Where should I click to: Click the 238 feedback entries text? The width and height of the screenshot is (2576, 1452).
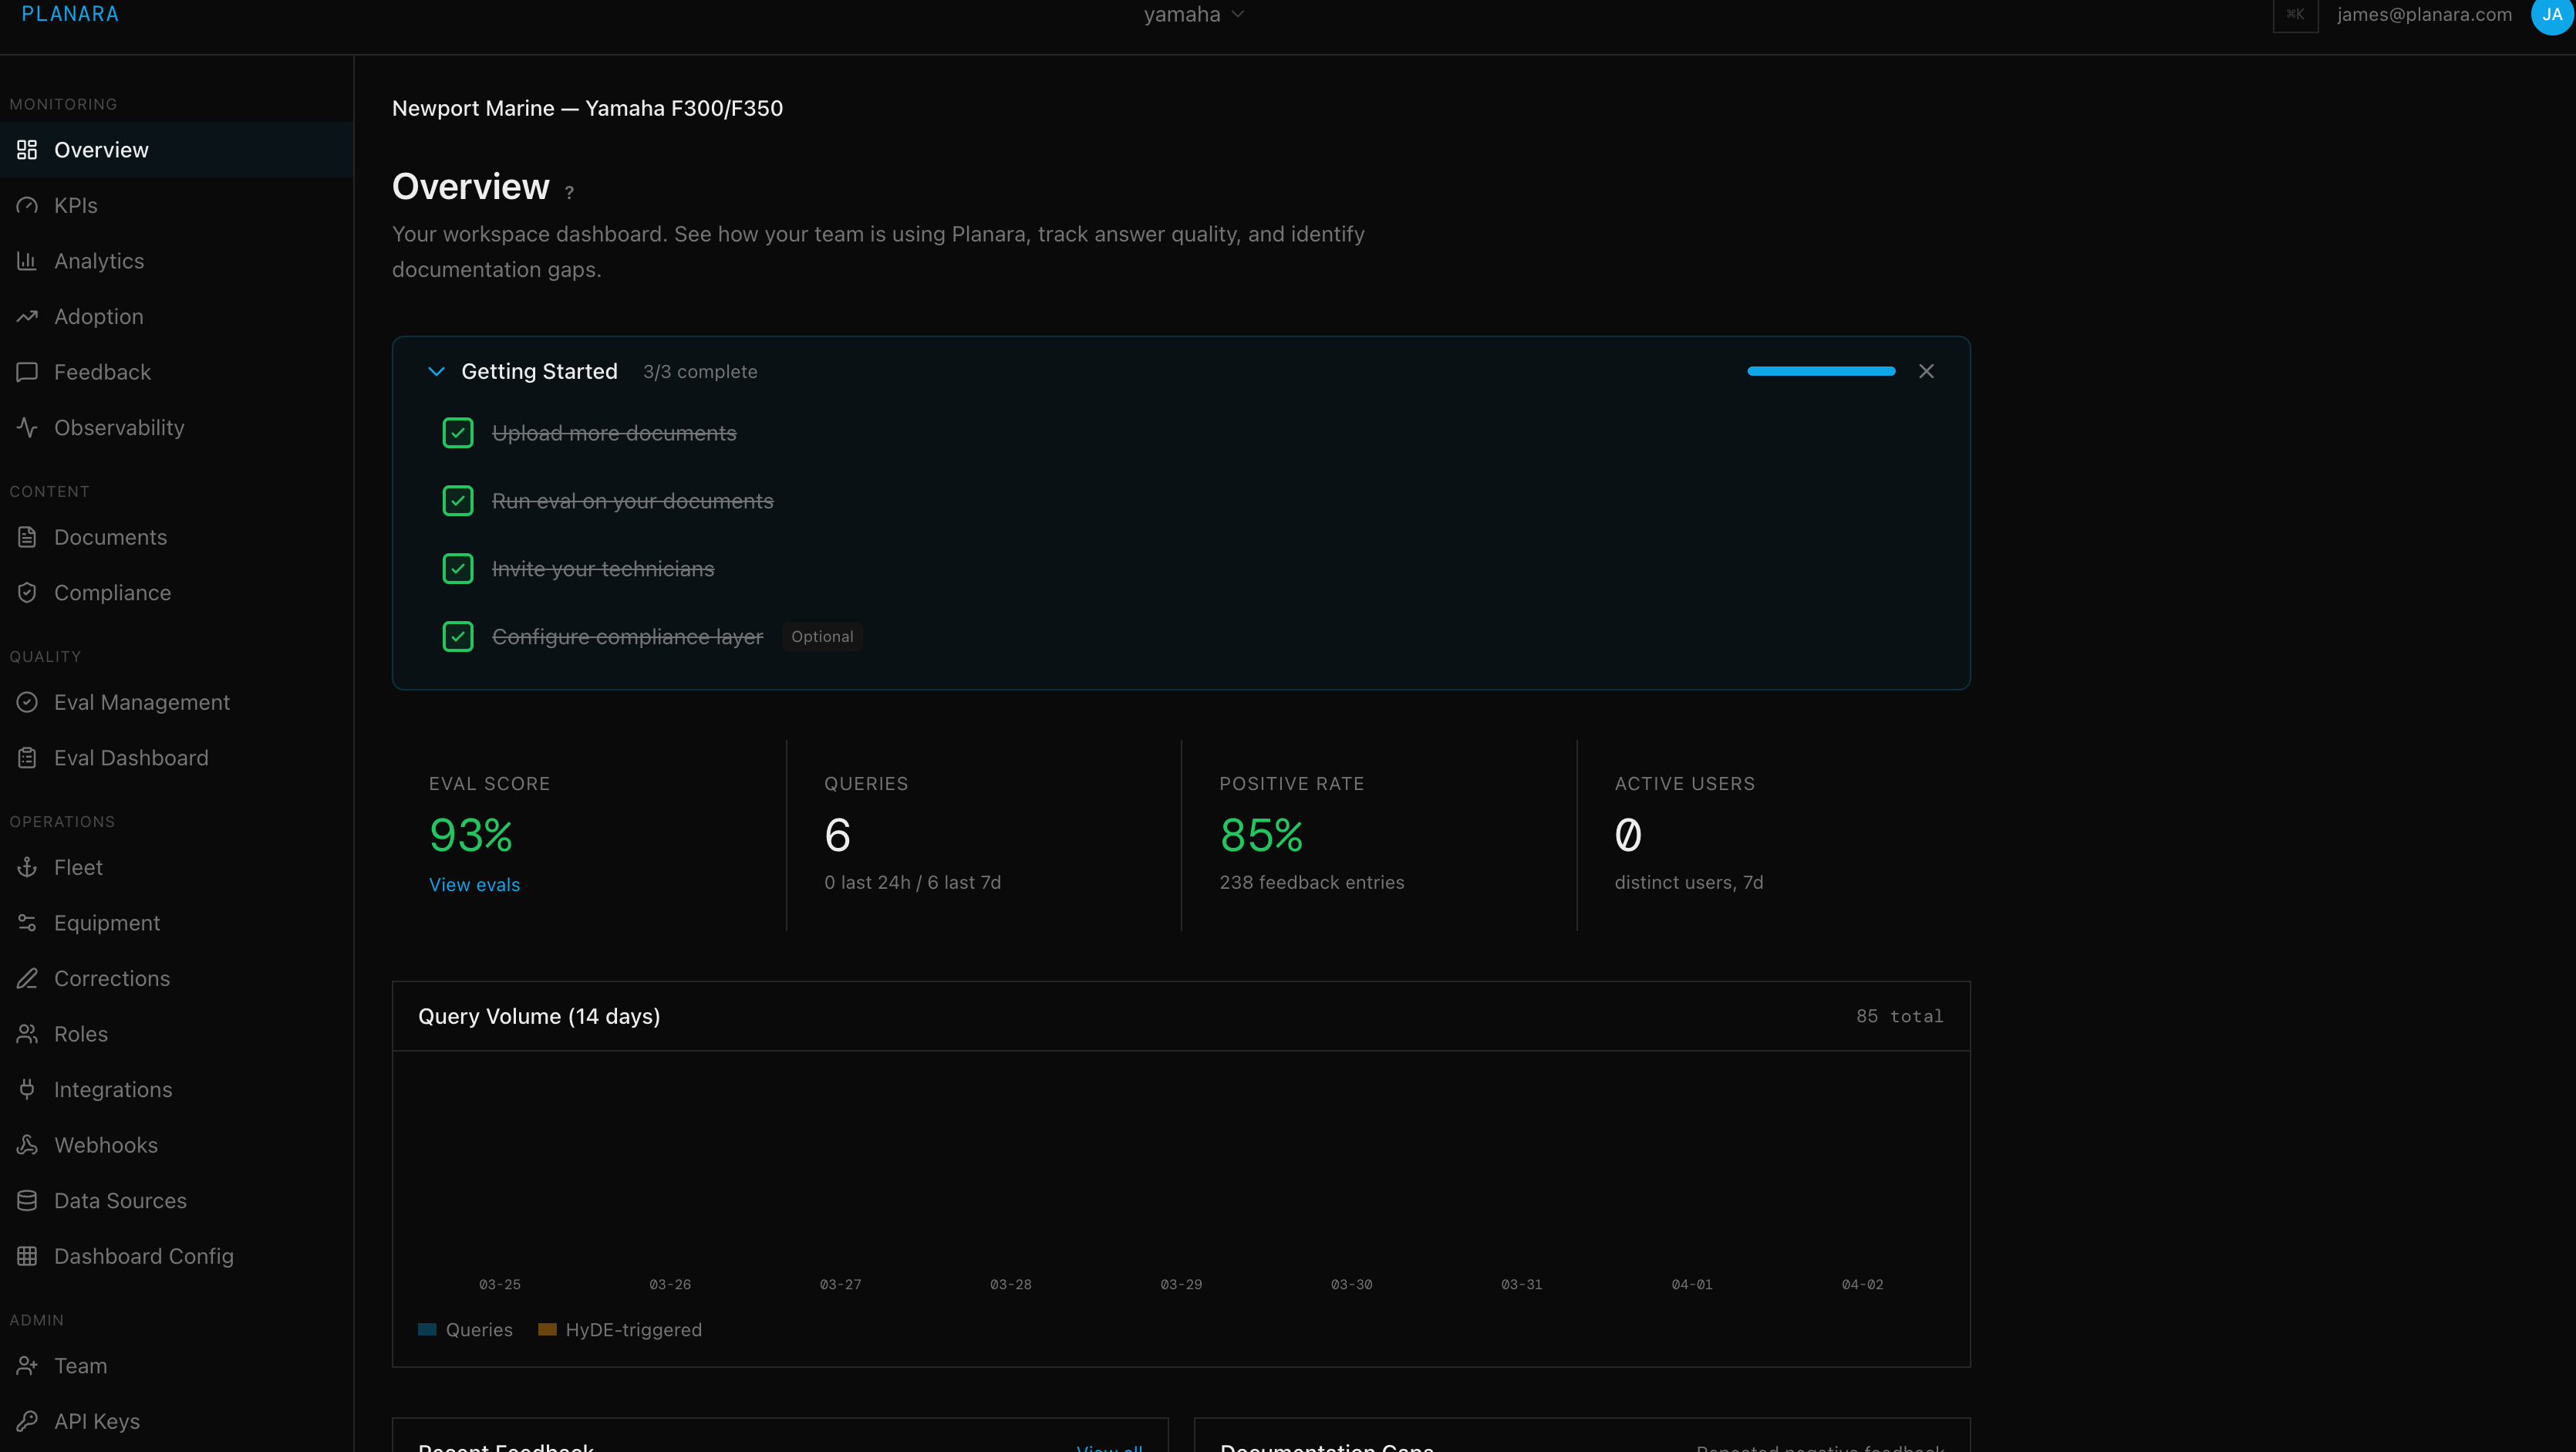(x=1311, y=883)
